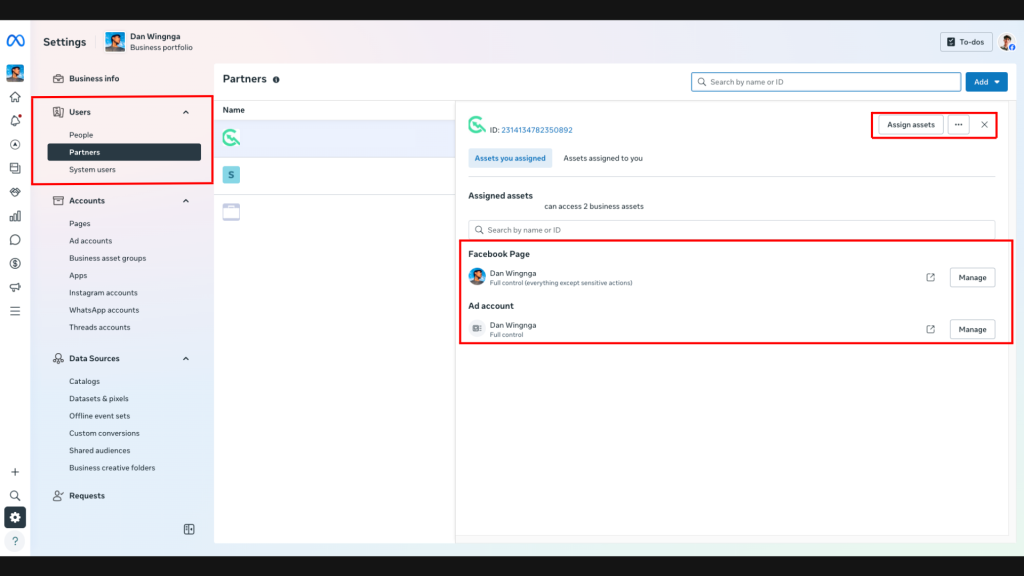Collapse the Users section

(185, 112)
